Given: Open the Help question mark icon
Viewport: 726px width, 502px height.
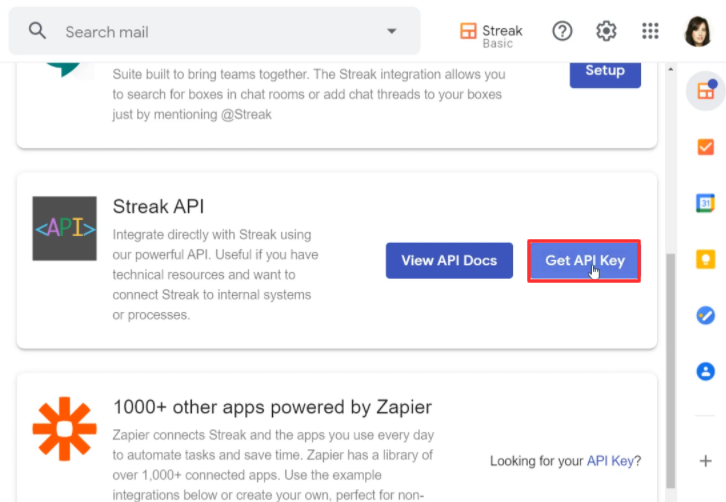Looking at the screenshot, I should (562, 31).
